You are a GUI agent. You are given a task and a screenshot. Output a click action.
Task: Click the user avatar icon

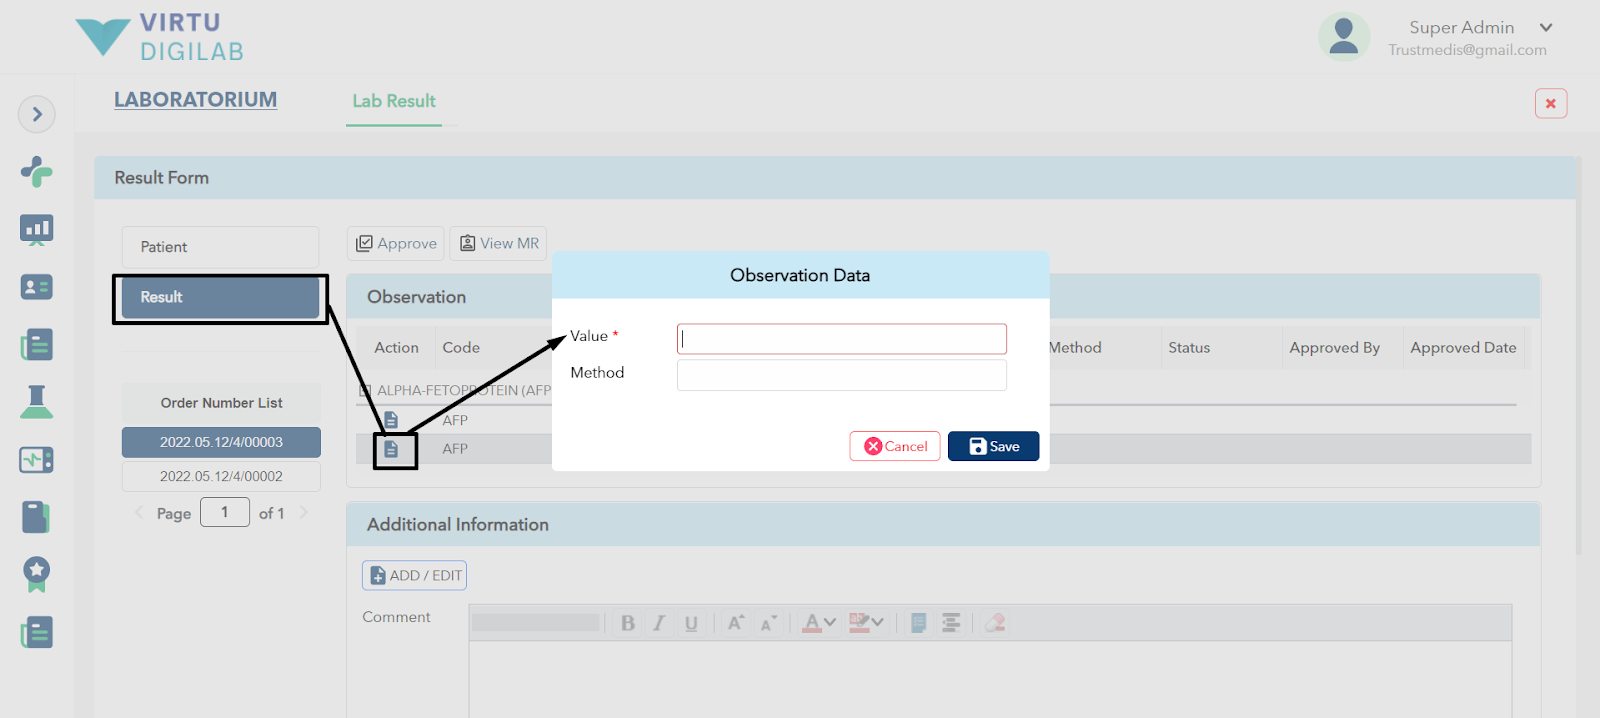(1344, 36)
